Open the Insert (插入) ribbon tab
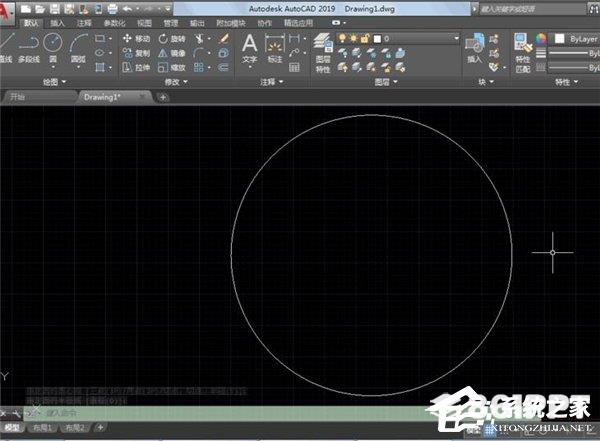600x441 pixels. (57, 23)
